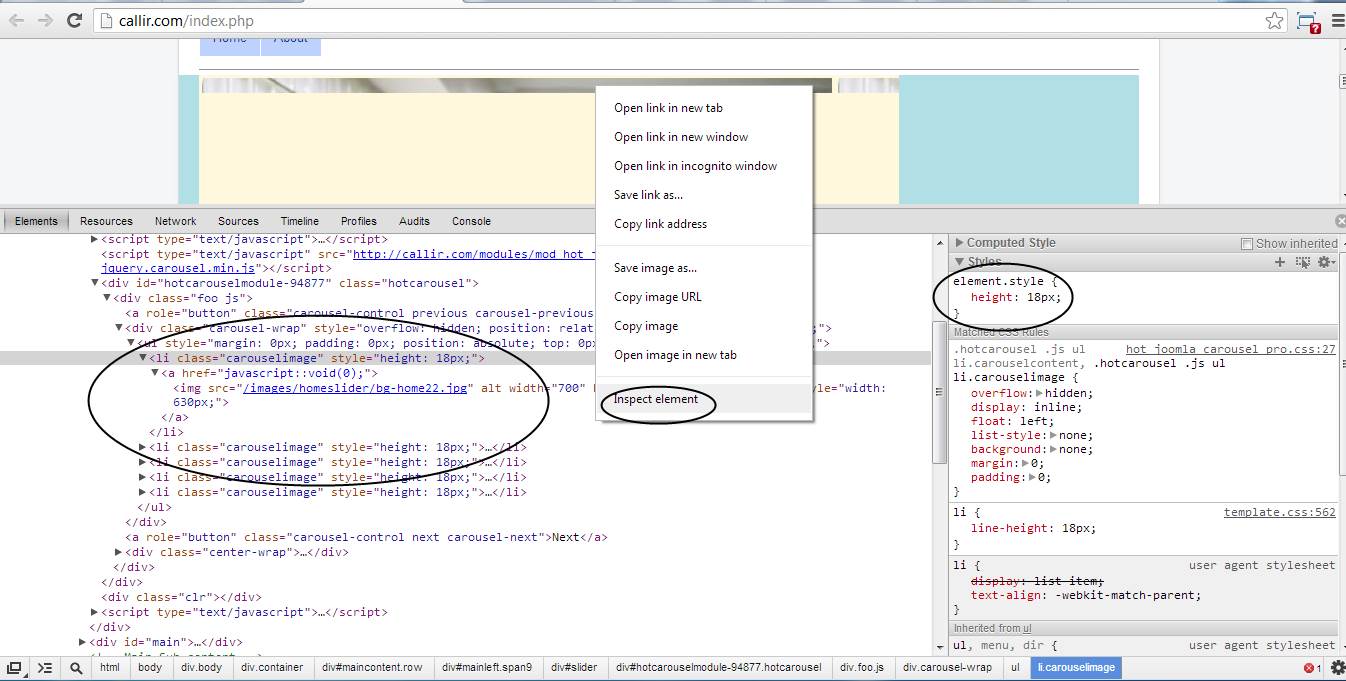Open the Profiles tab

click(358, 221)
